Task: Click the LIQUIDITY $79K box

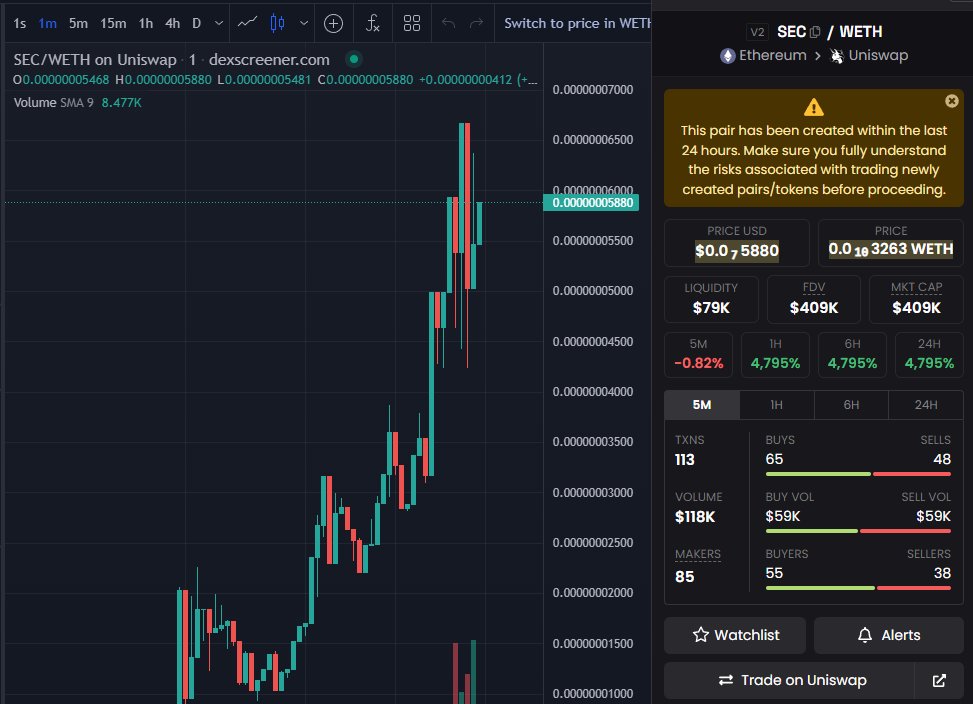Action: (x=711, y=300)
